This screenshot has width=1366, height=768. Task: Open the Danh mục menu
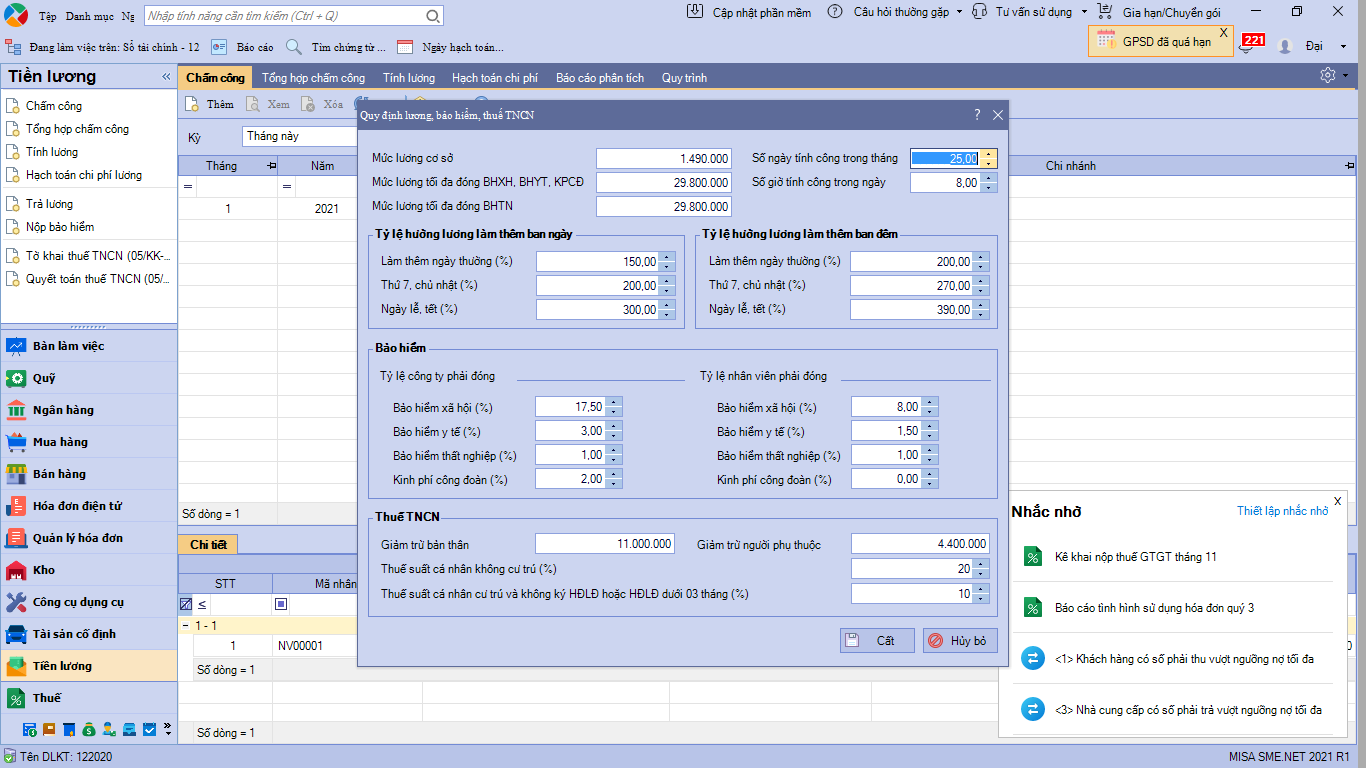[x=90, y=16]
